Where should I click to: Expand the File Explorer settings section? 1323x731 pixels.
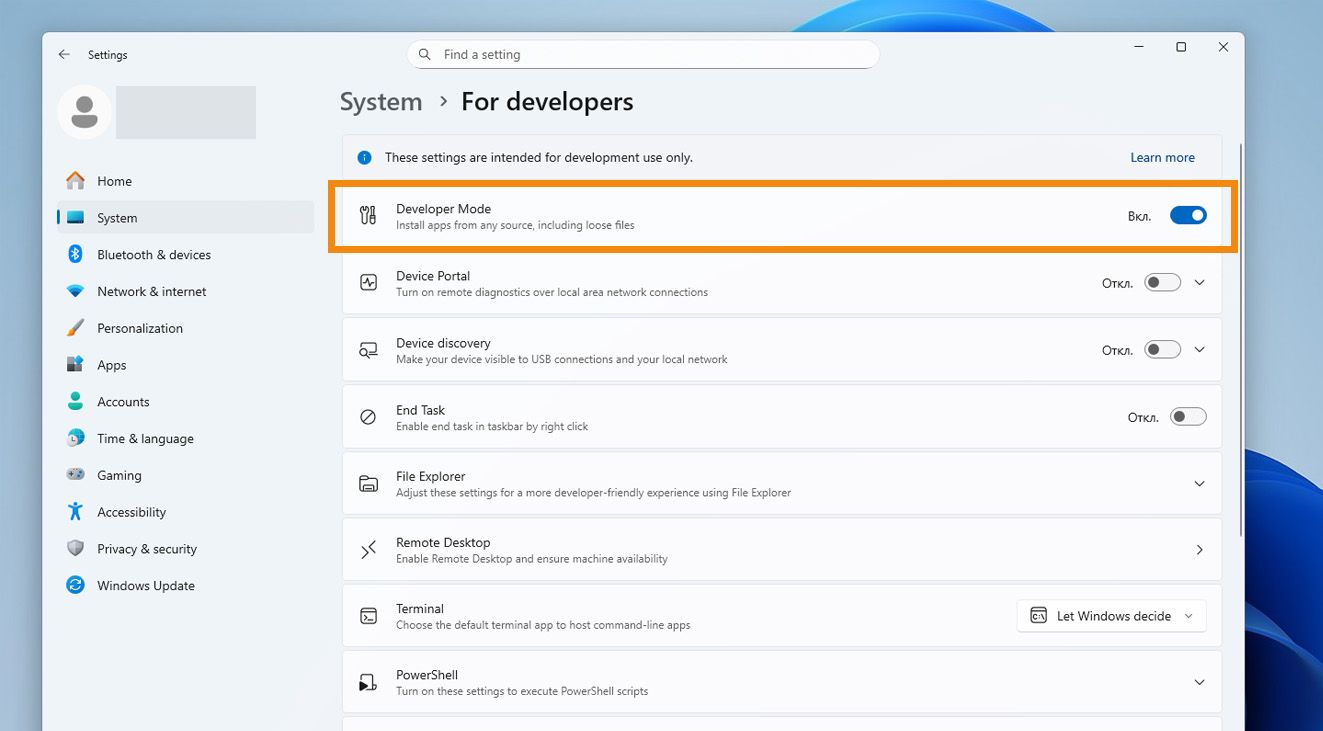point(1199,484)
